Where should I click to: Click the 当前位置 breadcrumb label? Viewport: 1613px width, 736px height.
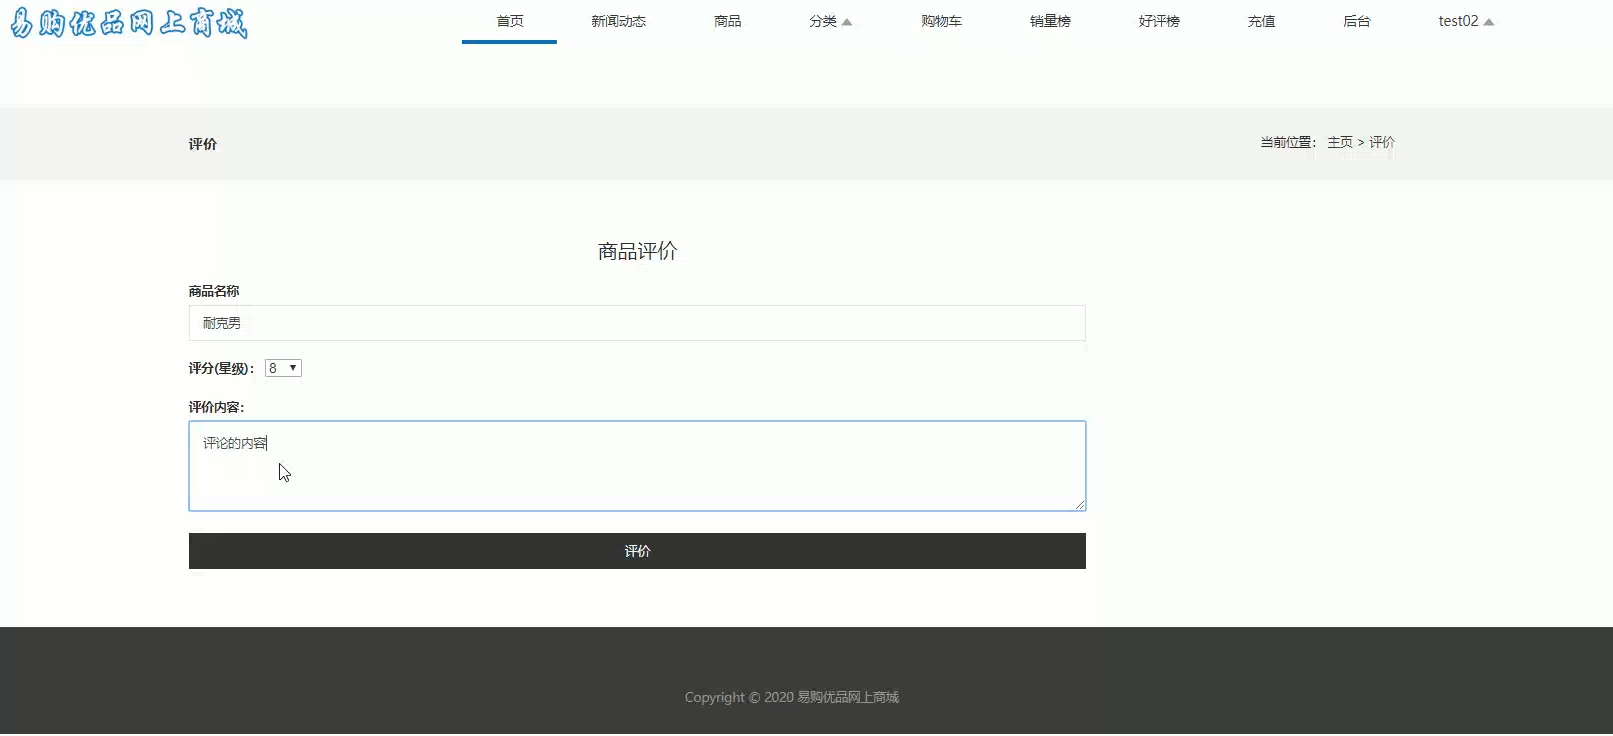tap(1288, 142)
